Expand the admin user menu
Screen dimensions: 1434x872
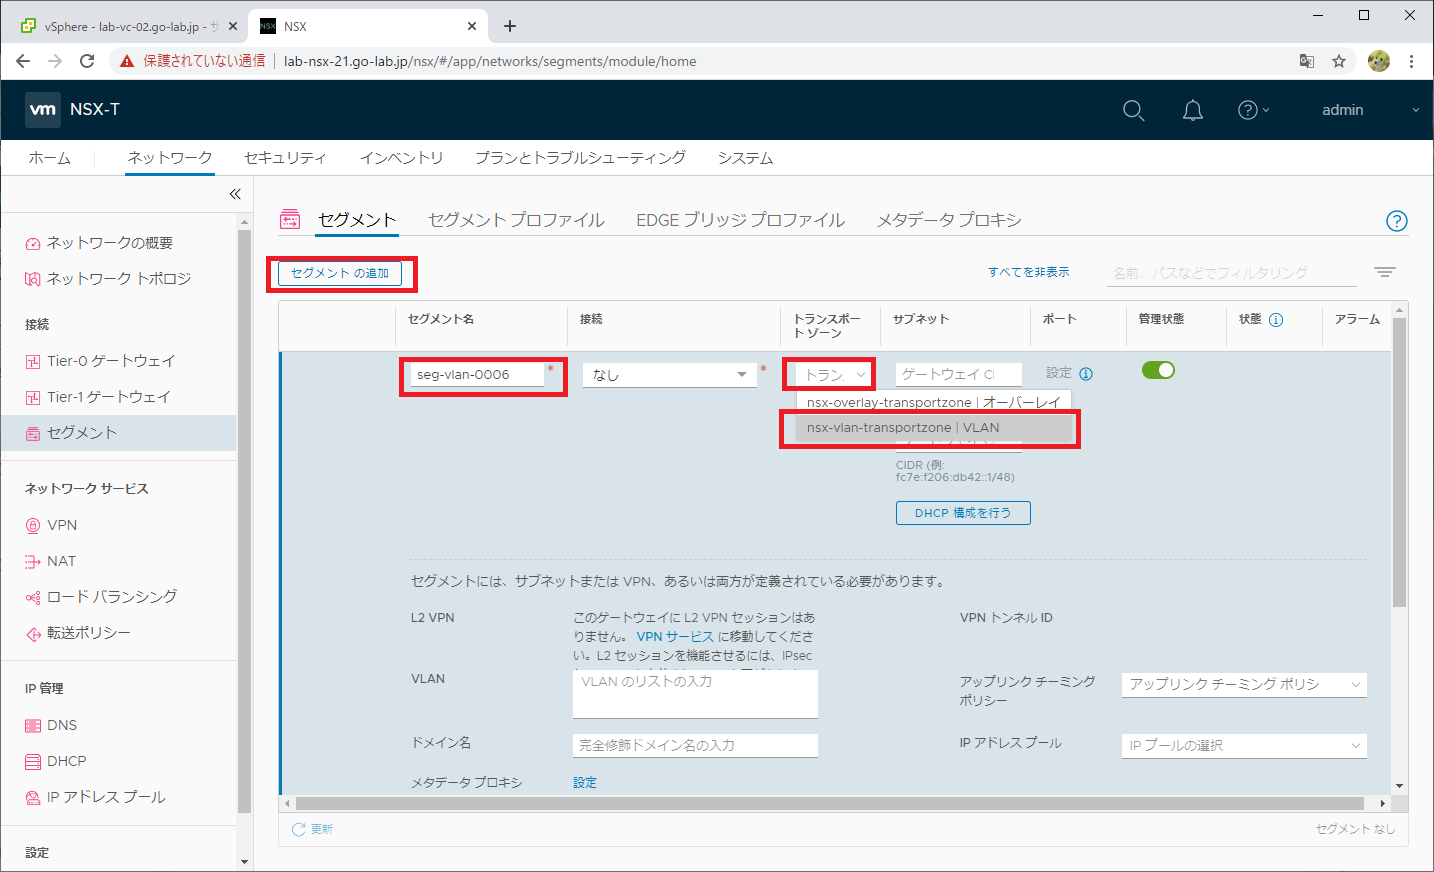[x=1370, y=110]
